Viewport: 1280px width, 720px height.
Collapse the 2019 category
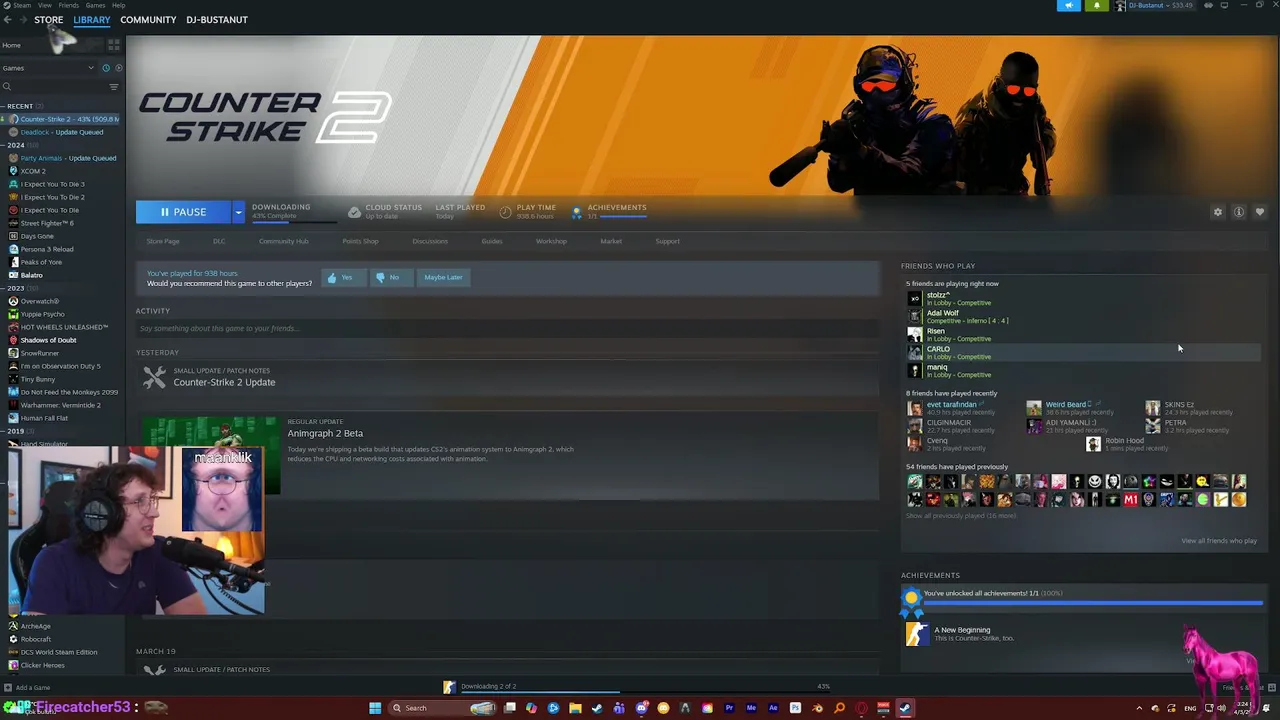click(x=15, y=431)
